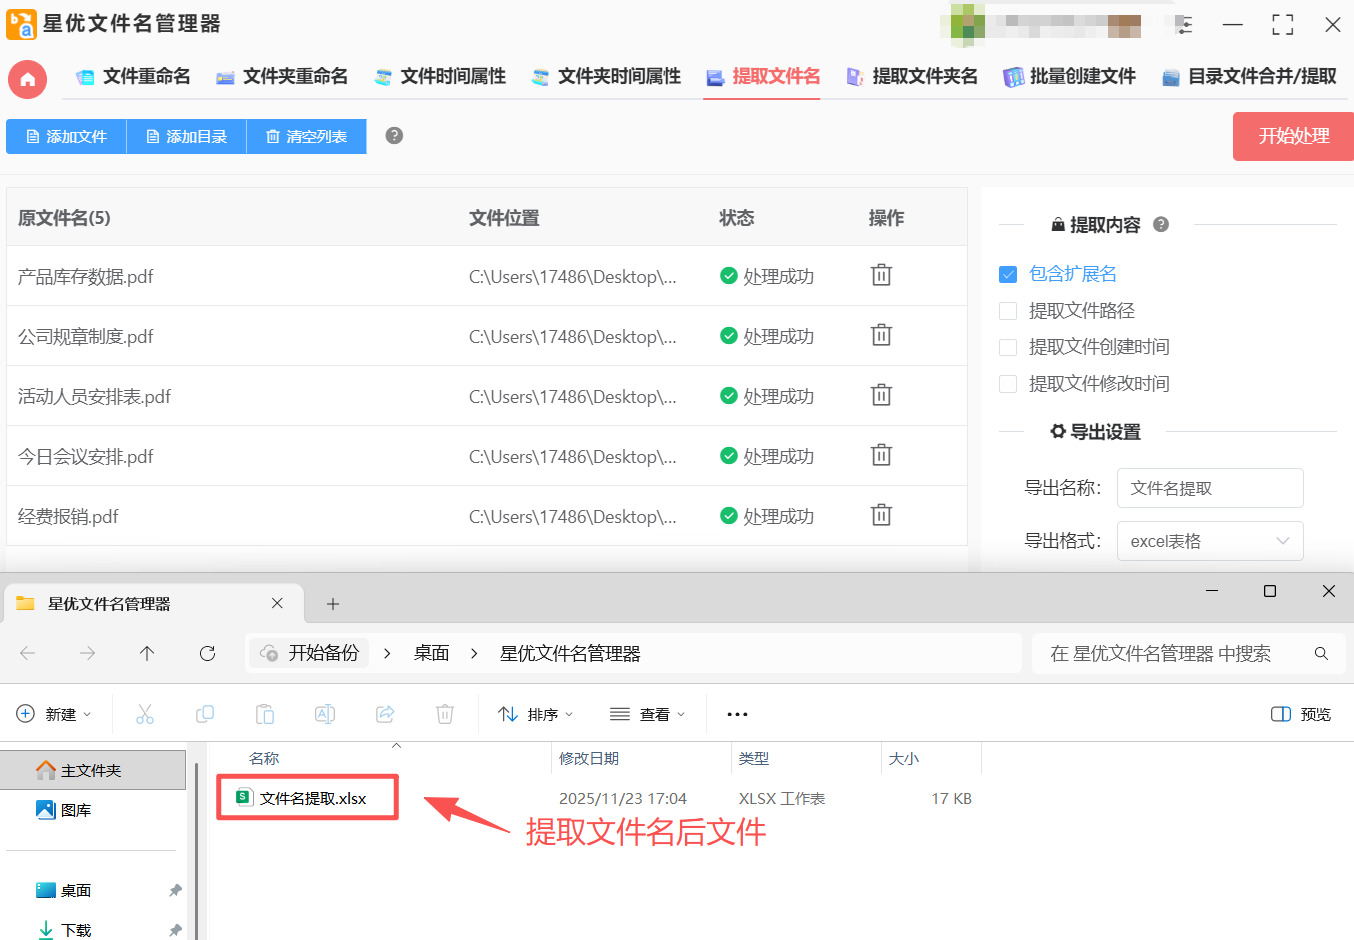Click the red home icon in the app
This screenshot has width=1354, height=940.
pyautogui.click(x=27, y=79)
